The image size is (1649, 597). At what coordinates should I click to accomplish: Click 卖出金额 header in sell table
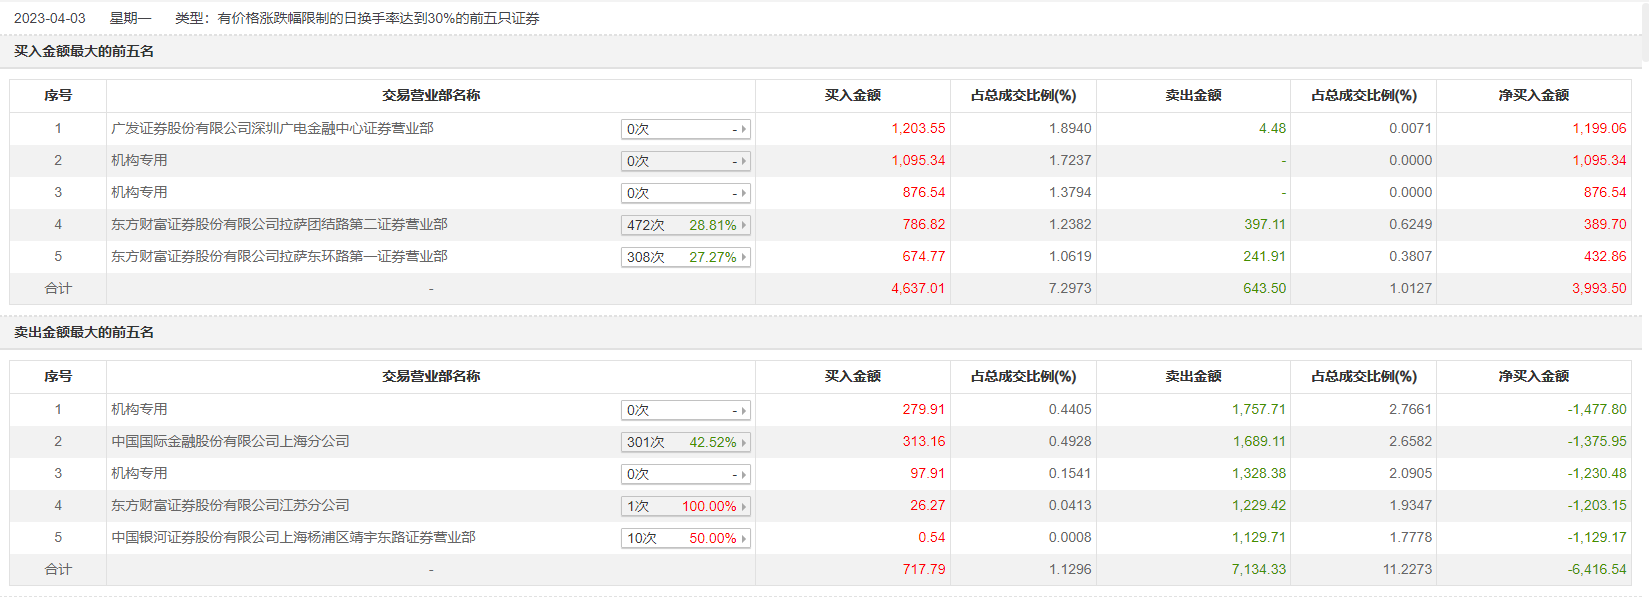pos(1193,376)
